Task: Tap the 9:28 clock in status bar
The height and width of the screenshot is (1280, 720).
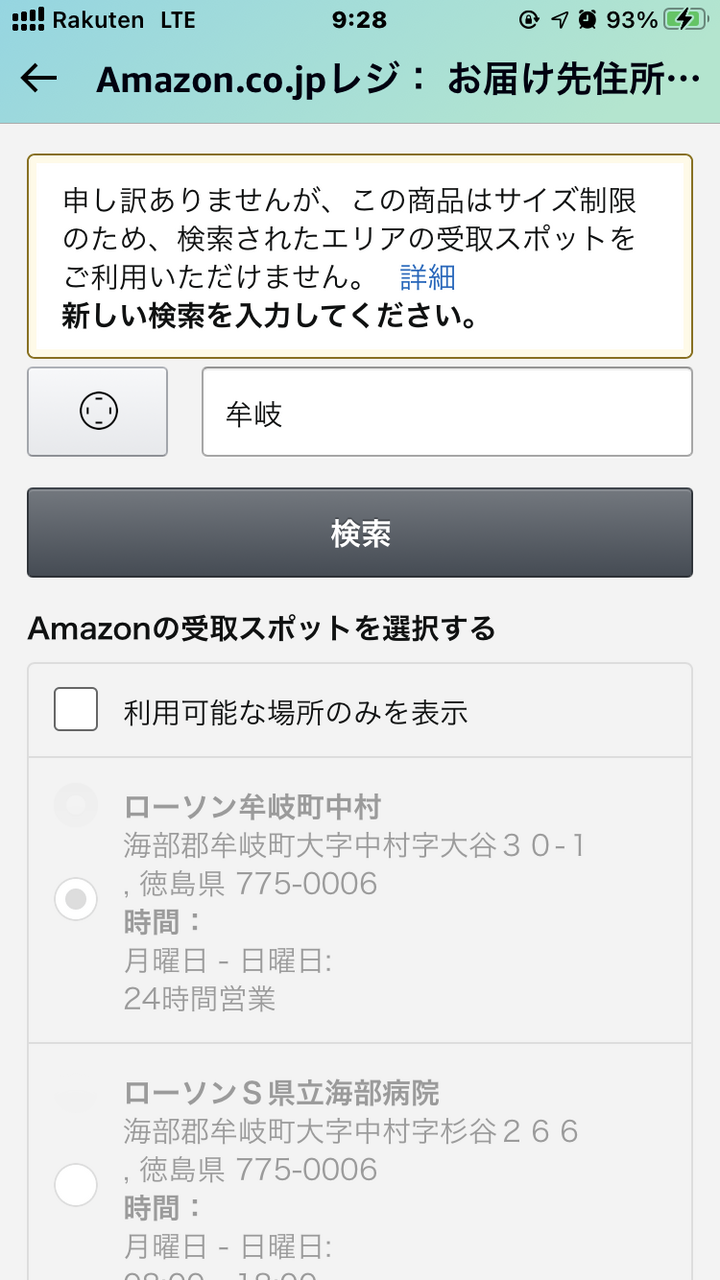Action: coord(359,19)
